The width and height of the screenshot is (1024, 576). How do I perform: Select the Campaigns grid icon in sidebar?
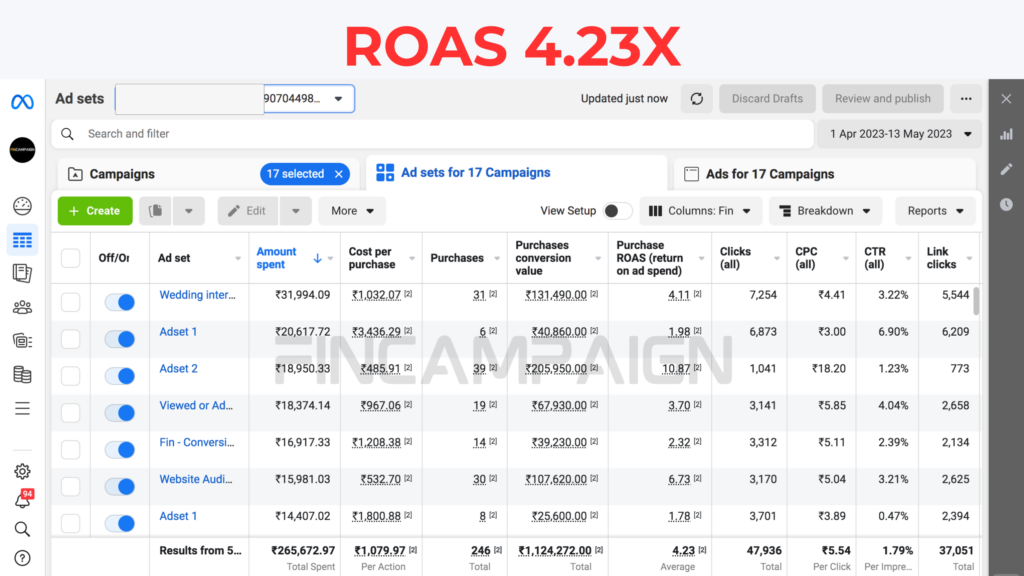point(22,239)
